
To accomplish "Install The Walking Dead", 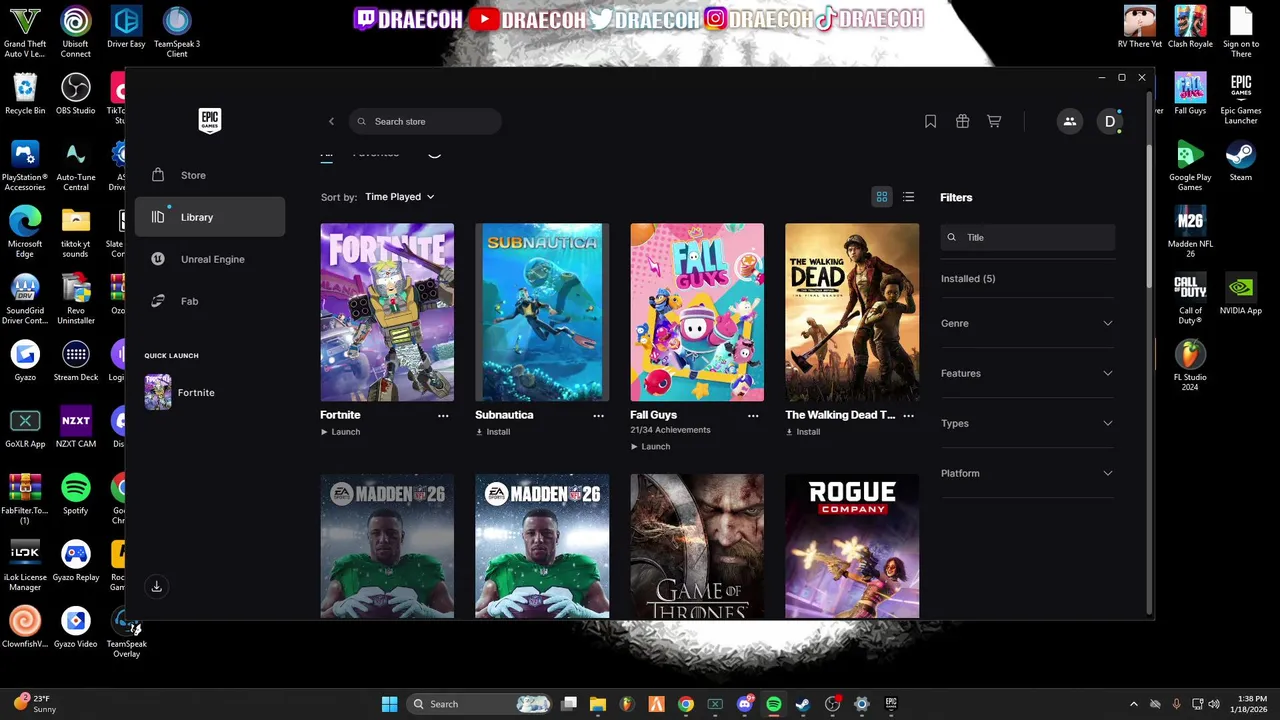I will [803, 432].
